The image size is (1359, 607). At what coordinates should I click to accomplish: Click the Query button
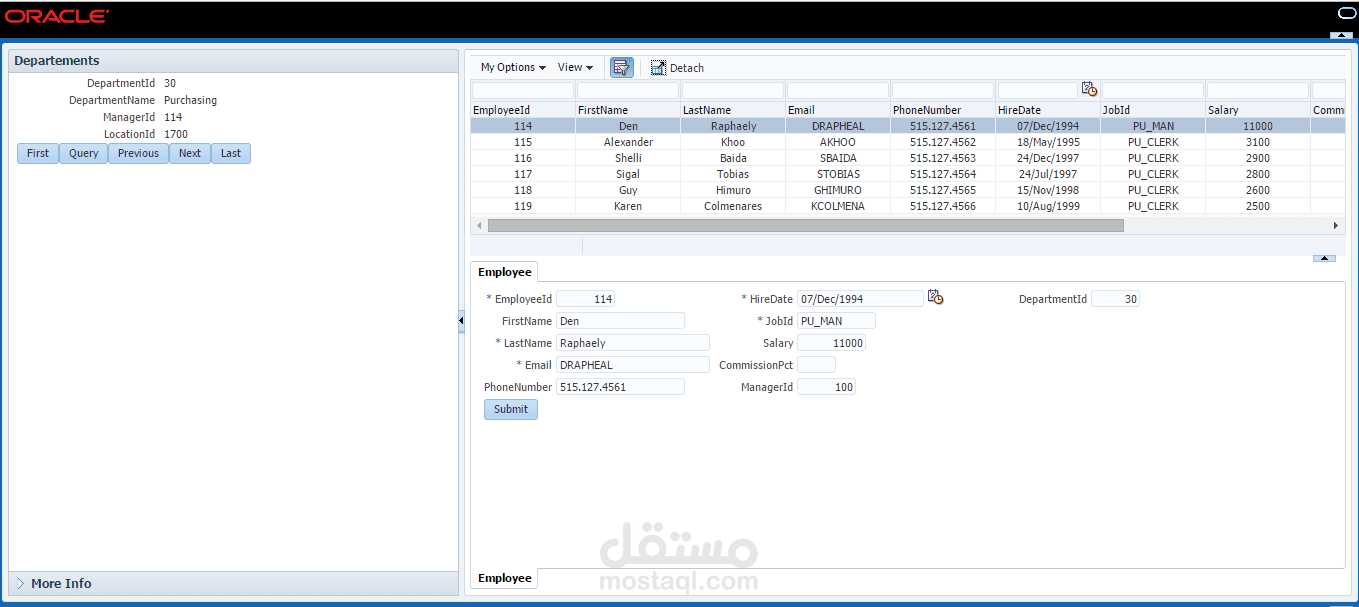[x=84, y=153]
